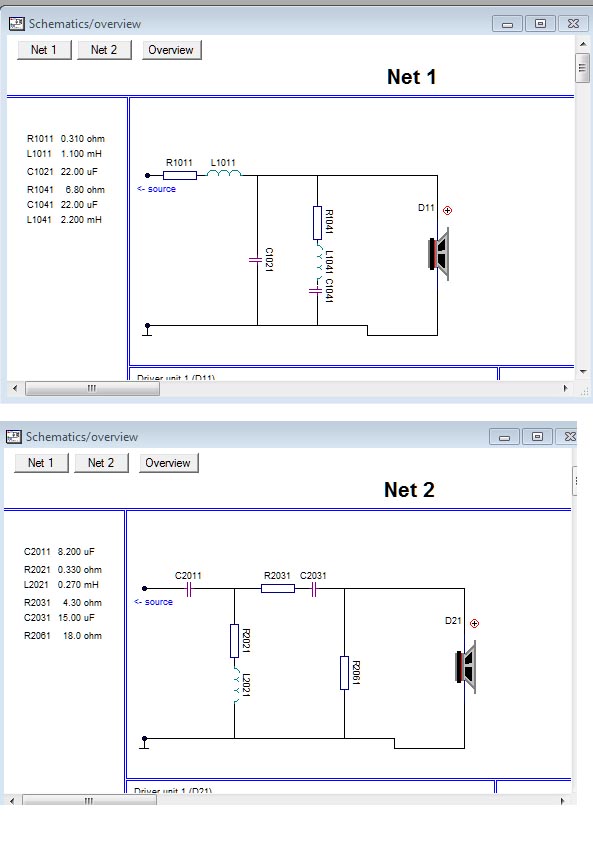Show Overview in the top window
This screenshot has width=593, height=850.
click(x=171, y=50)
